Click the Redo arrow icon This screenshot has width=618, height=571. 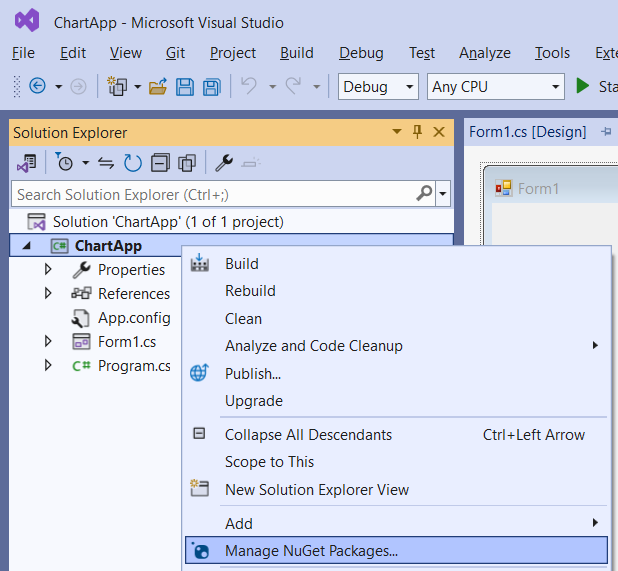293,86
